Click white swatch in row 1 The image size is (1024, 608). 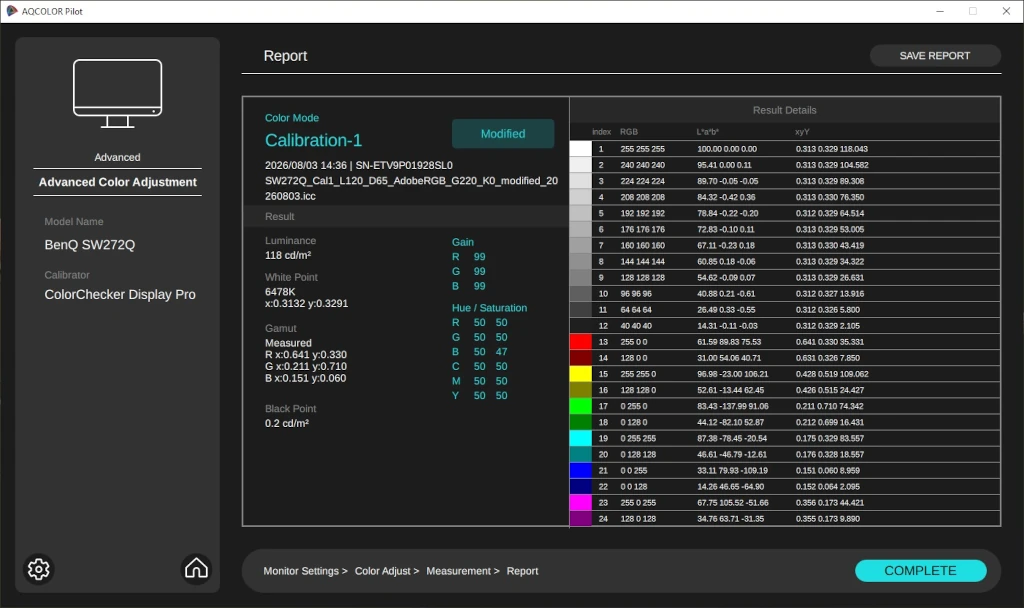(581, 149)
